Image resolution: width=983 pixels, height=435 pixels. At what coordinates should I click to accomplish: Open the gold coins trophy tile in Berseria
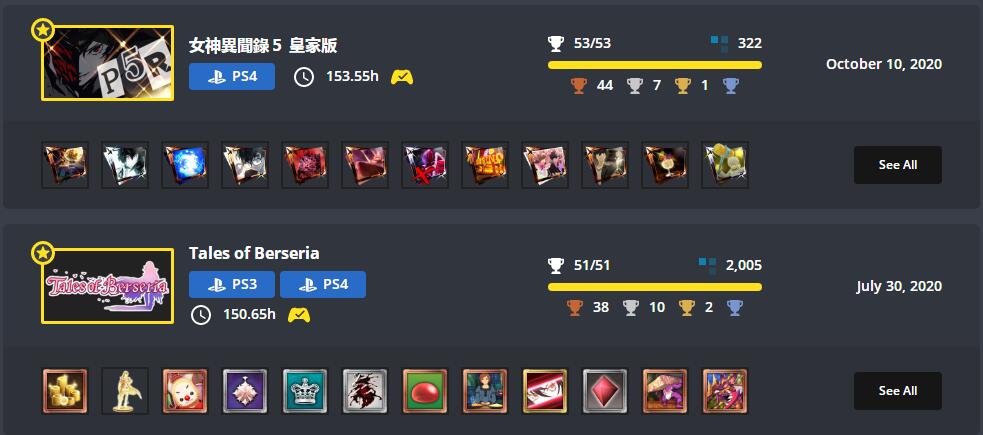click(65, 390)
